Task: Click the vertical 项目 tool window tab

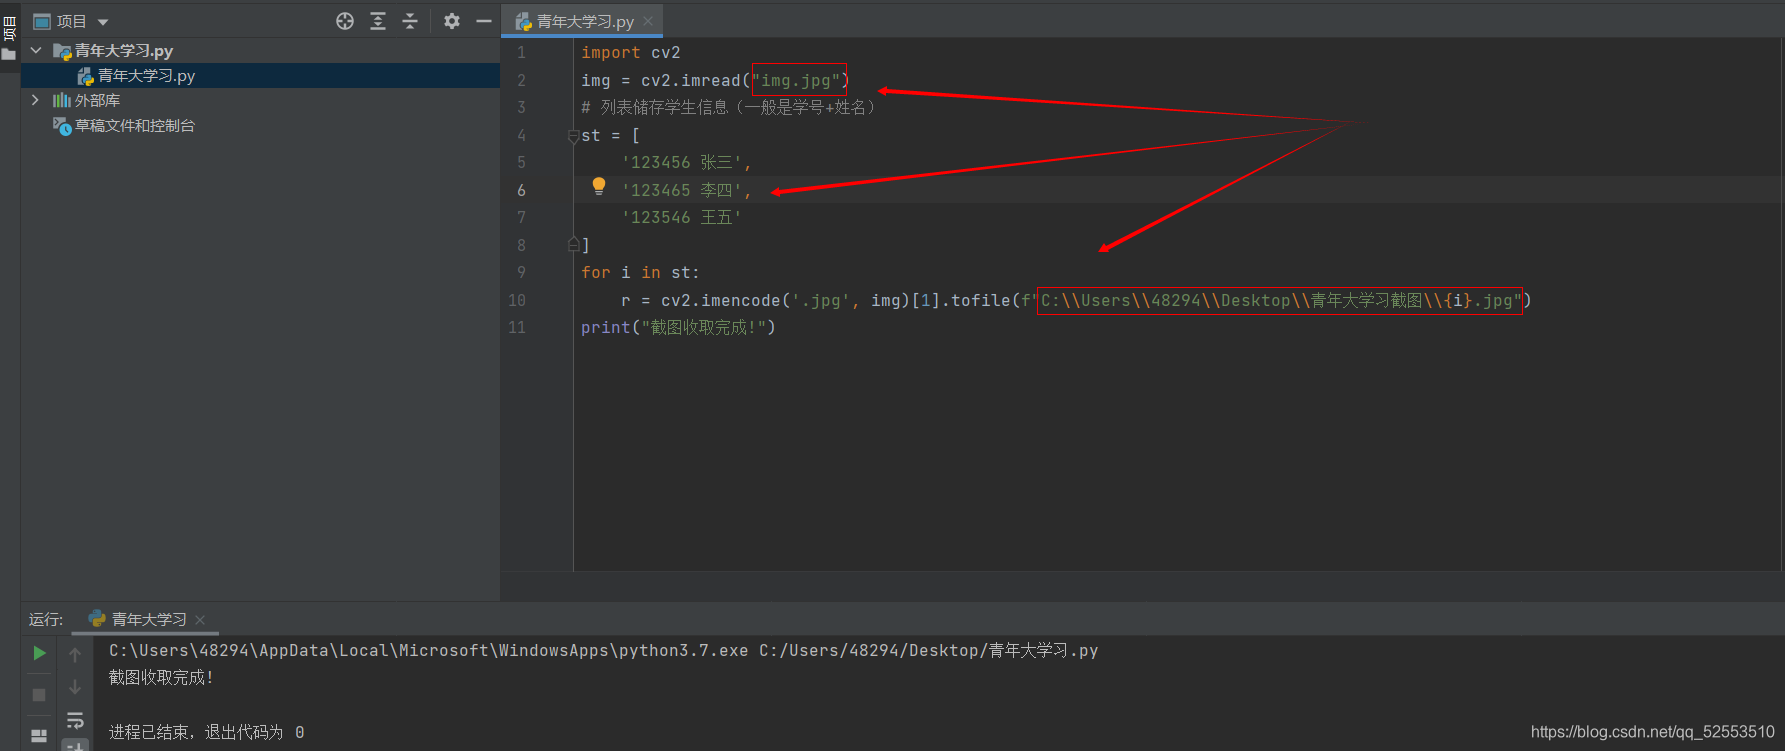Action: pos(9,28)
